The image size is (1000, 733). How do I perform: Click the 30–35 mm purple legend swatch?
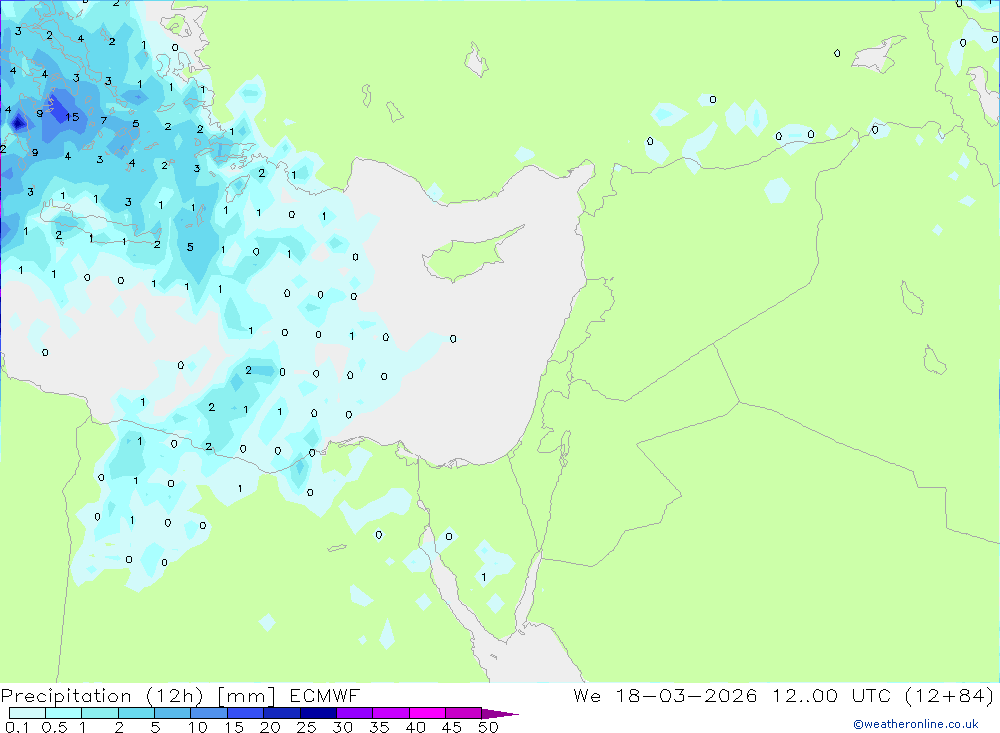coord(354,713)
